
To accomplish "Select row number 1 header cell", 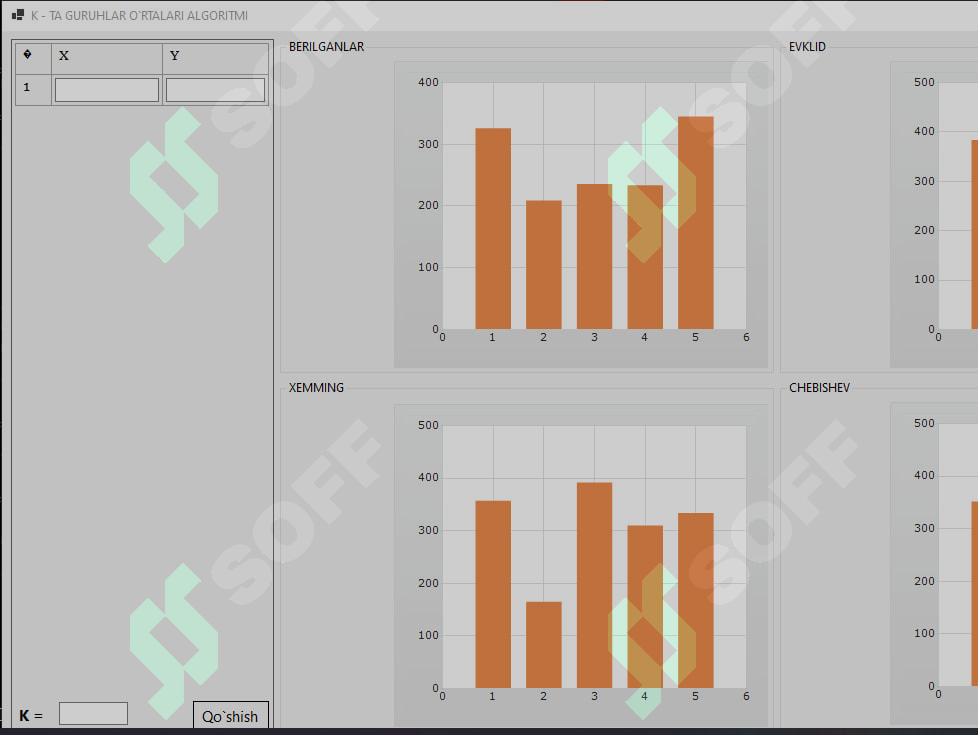I will (x=33, y=90).
